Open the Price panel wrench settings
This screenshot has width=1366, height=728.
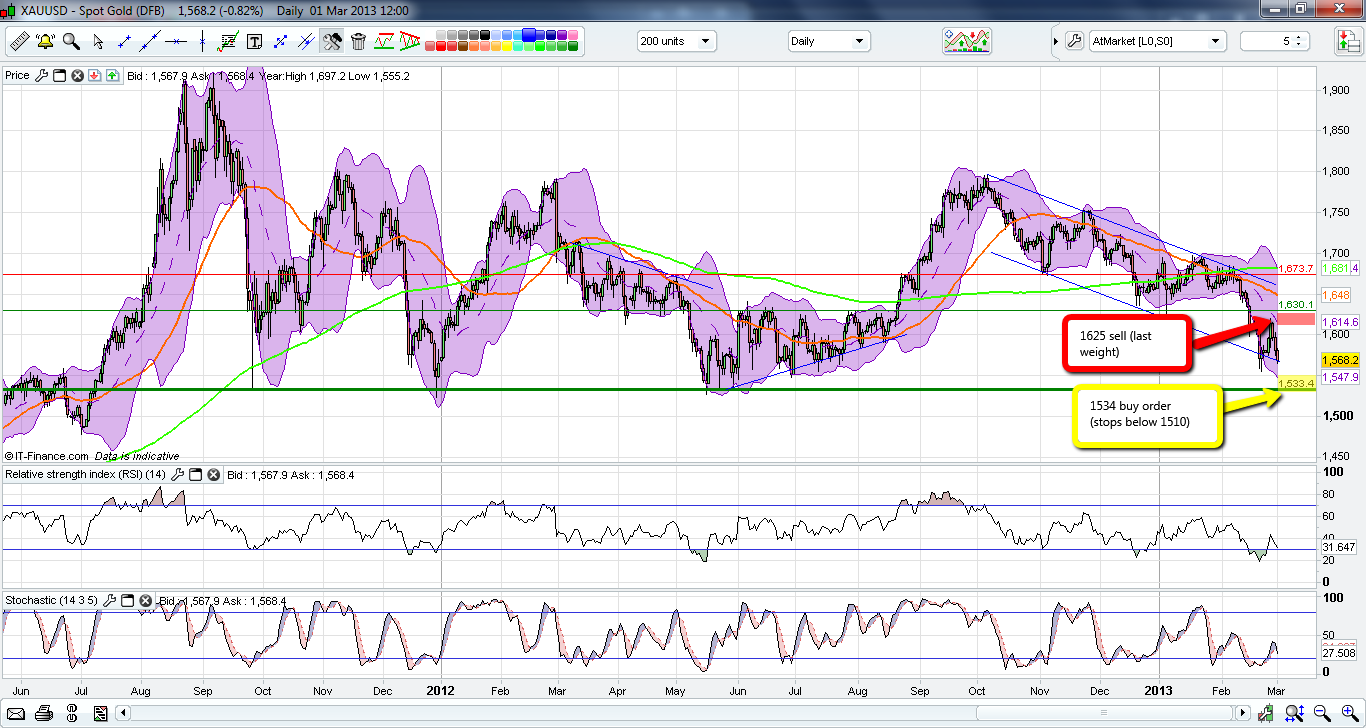tap(42, 75)
